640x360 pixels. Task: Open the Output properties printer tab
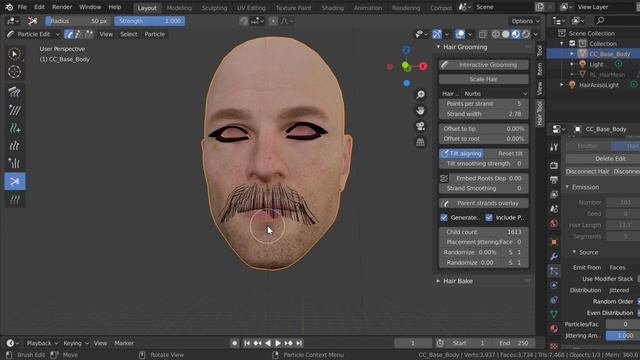point(554,180)
